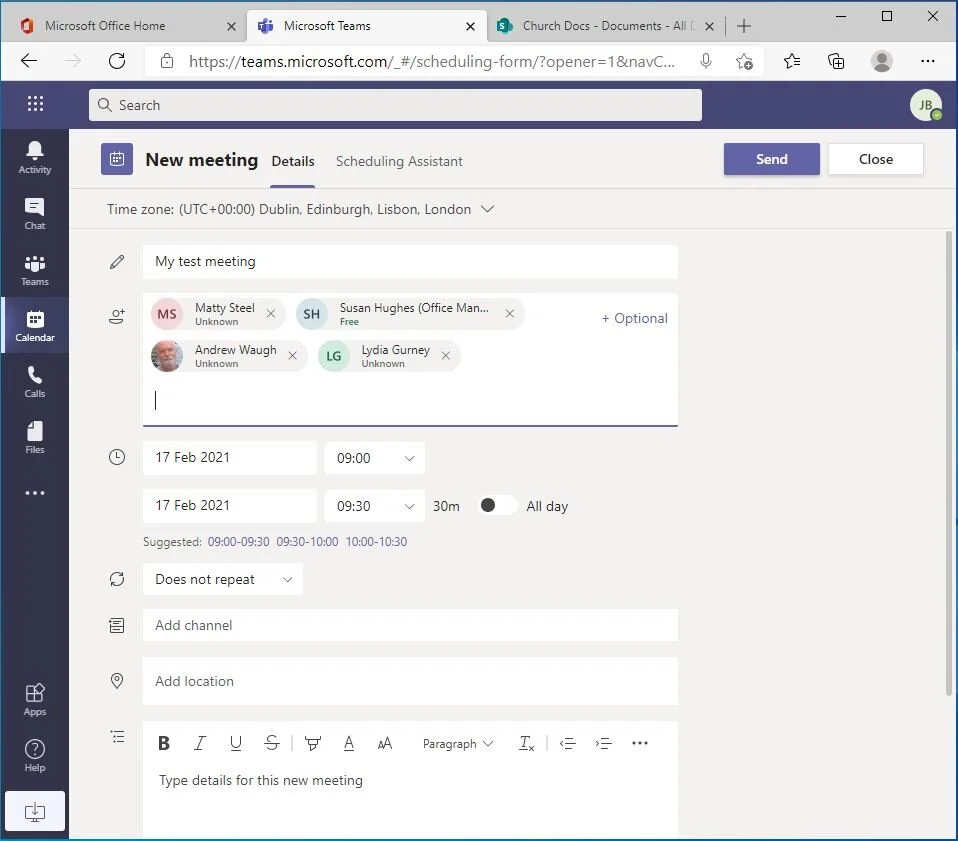
Task: Apply strikethrough formatting
Action: [x=271, y=743]
